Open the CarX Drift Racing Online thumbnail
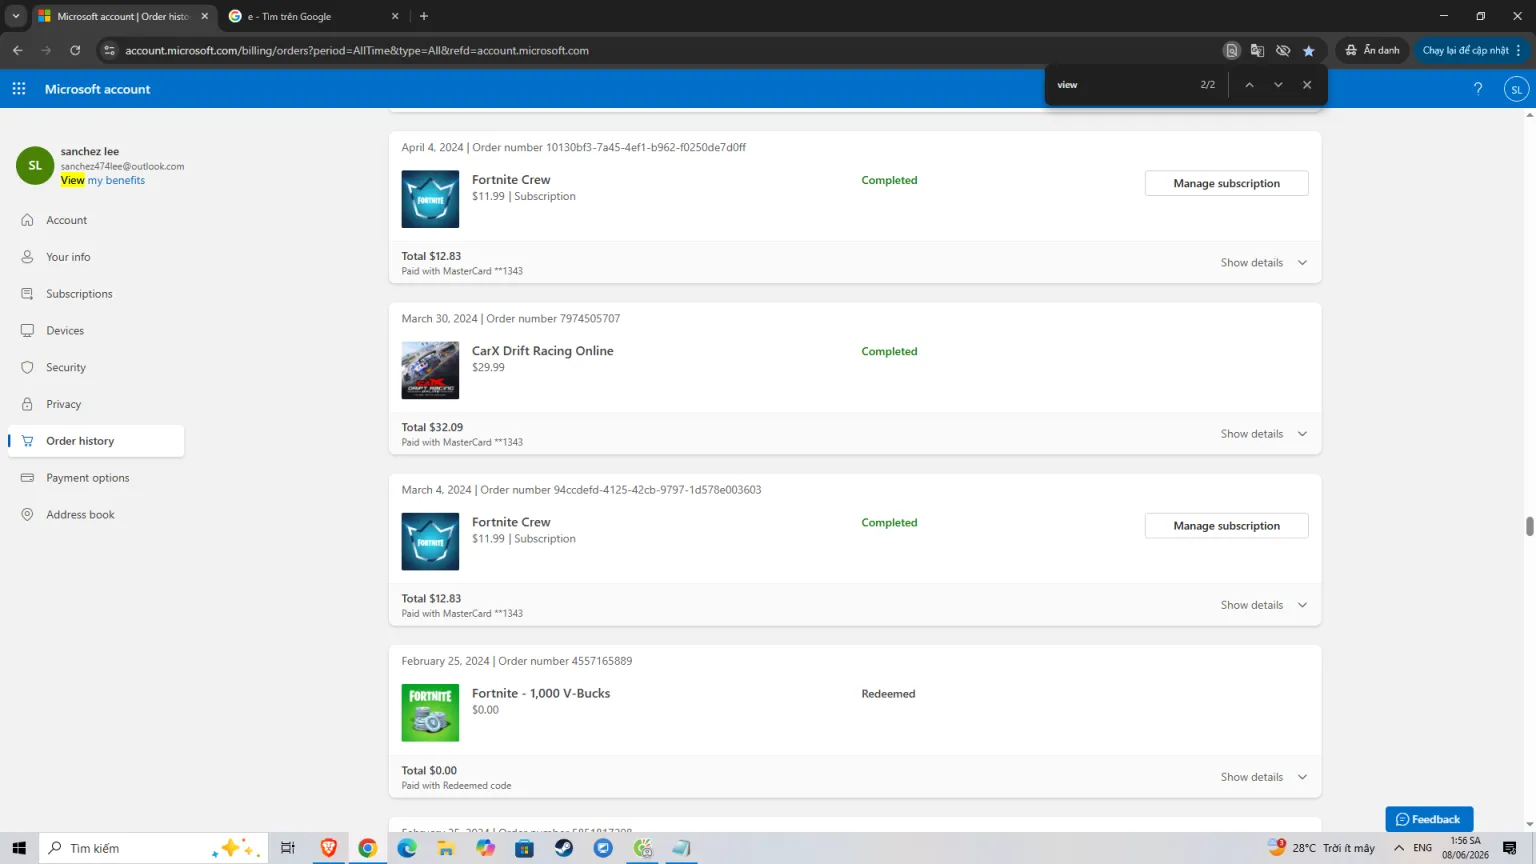The image size is (1536, 864). pos(430,370)
